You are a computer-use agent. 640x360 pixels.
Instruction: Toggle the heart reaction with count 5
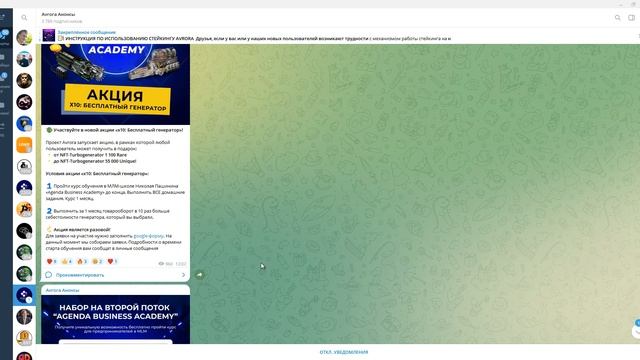pos(51,262)
